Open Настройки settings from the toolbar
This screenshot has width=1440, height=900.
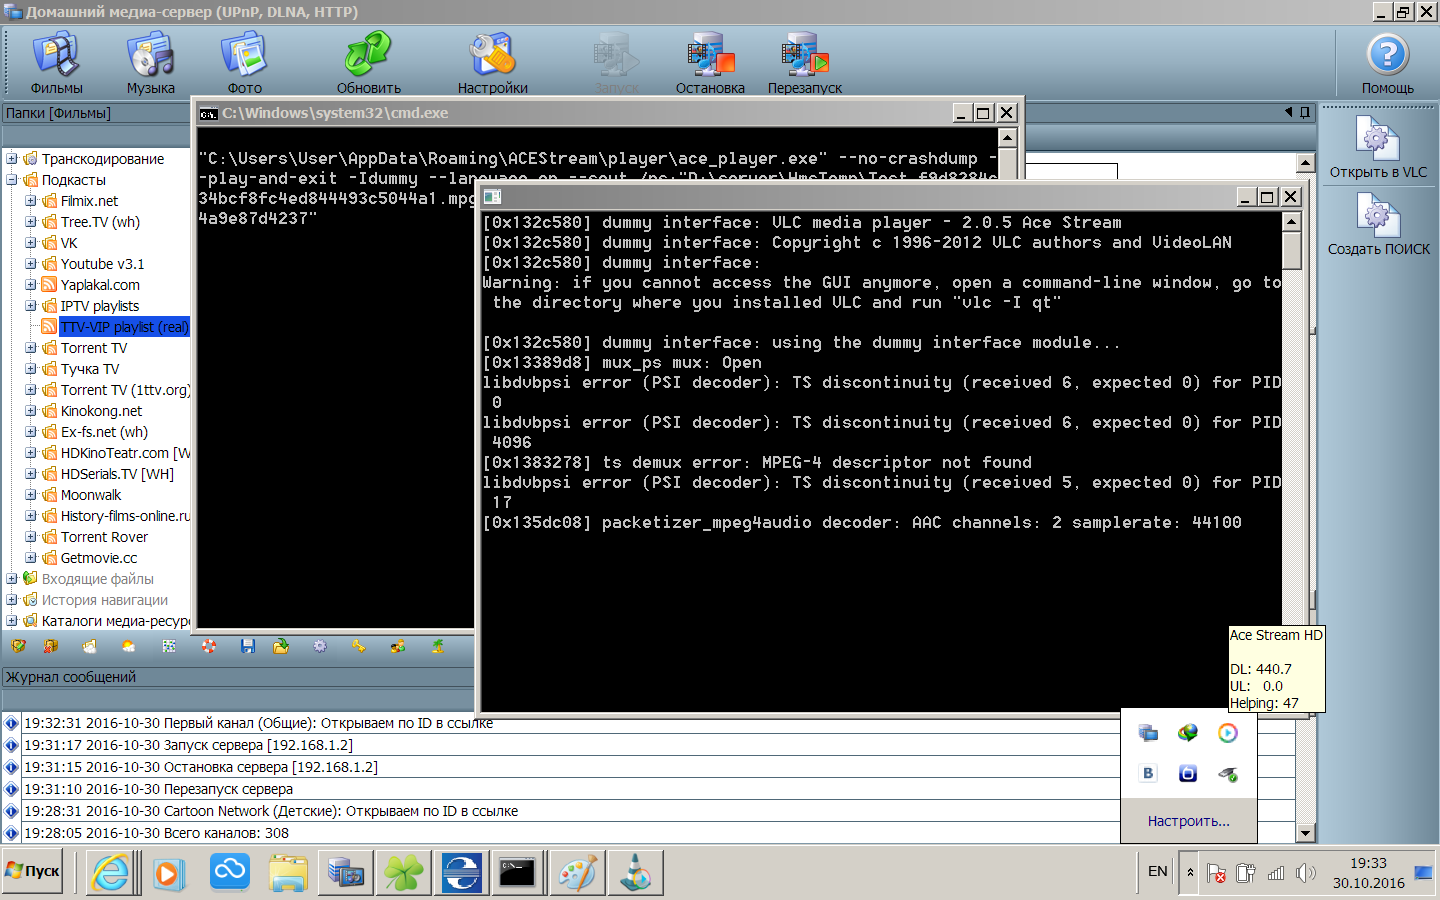coord(492,62)
